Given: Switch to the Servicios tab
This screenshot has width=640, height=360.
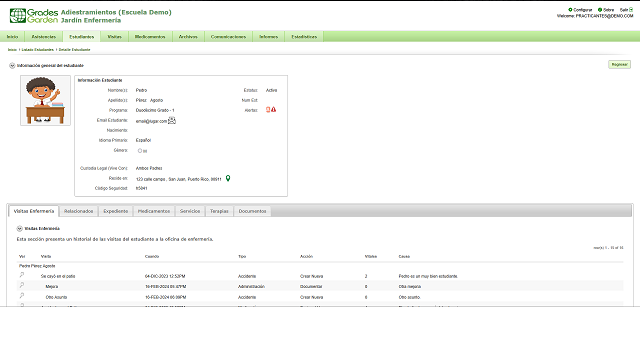Looking at the screenshot, I should [190, 211].
